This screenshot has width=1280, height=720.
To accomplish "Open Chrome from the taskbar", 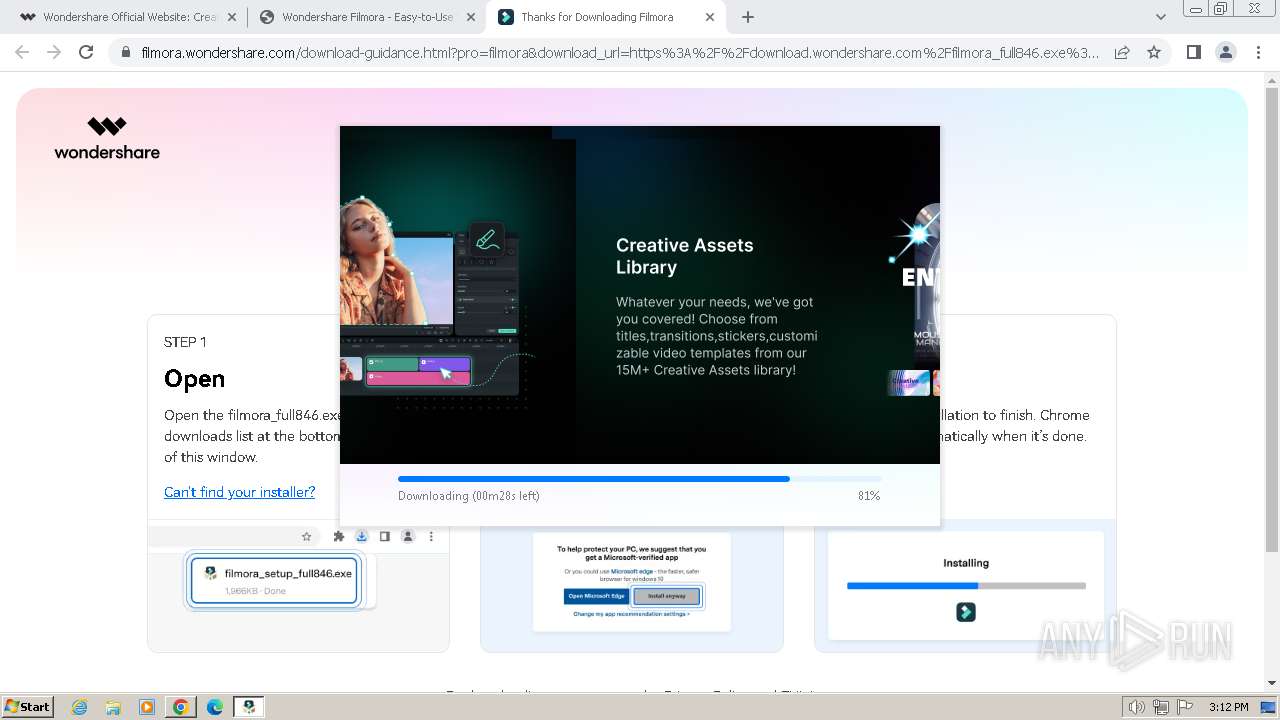I will pyautogui.click(x=181, y=707).
